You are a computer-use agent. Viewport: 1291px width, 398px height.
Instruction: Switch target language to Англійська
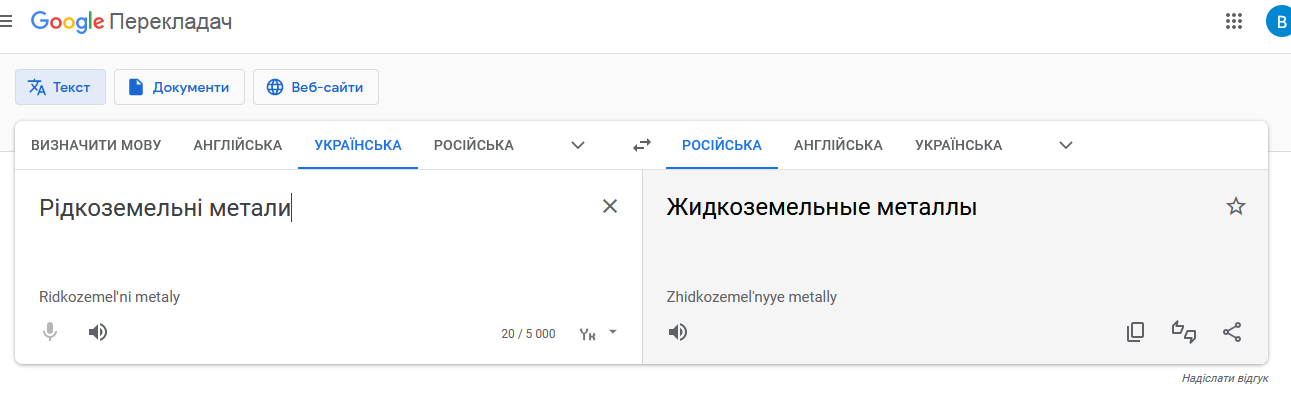click(x=838, y=145)
